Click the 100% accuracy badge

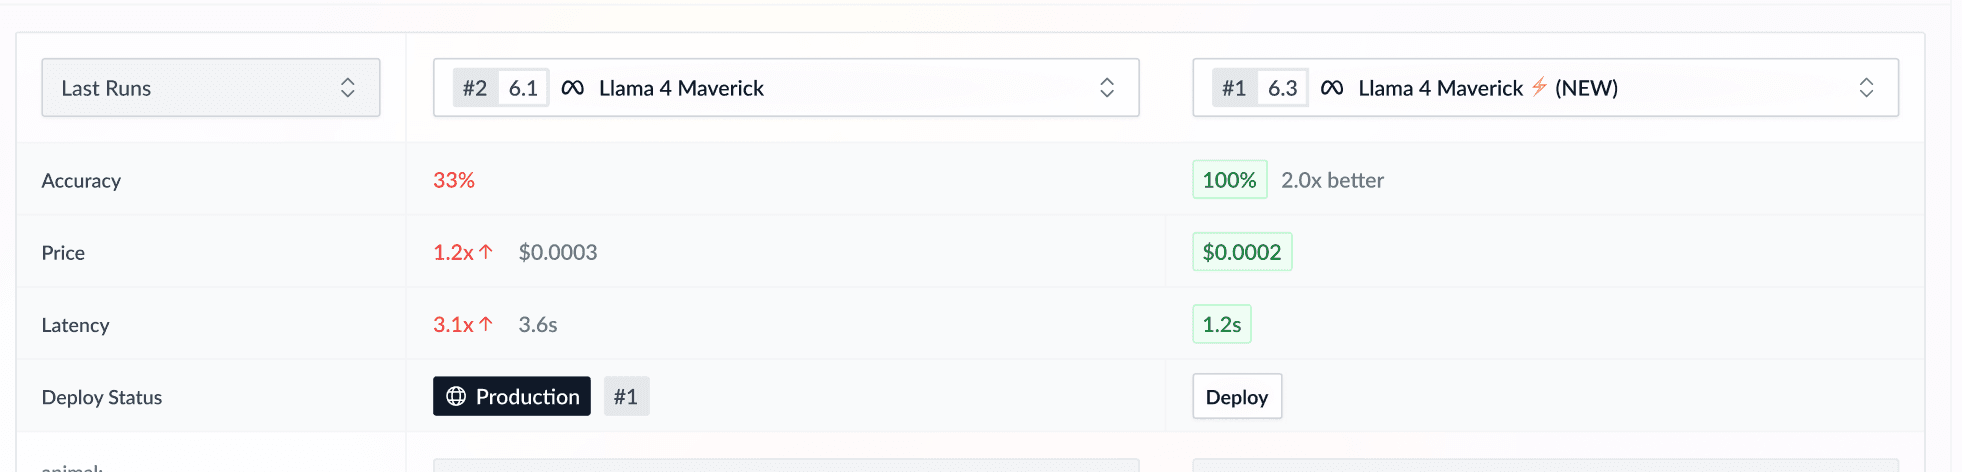click(x=1229, y=180)
